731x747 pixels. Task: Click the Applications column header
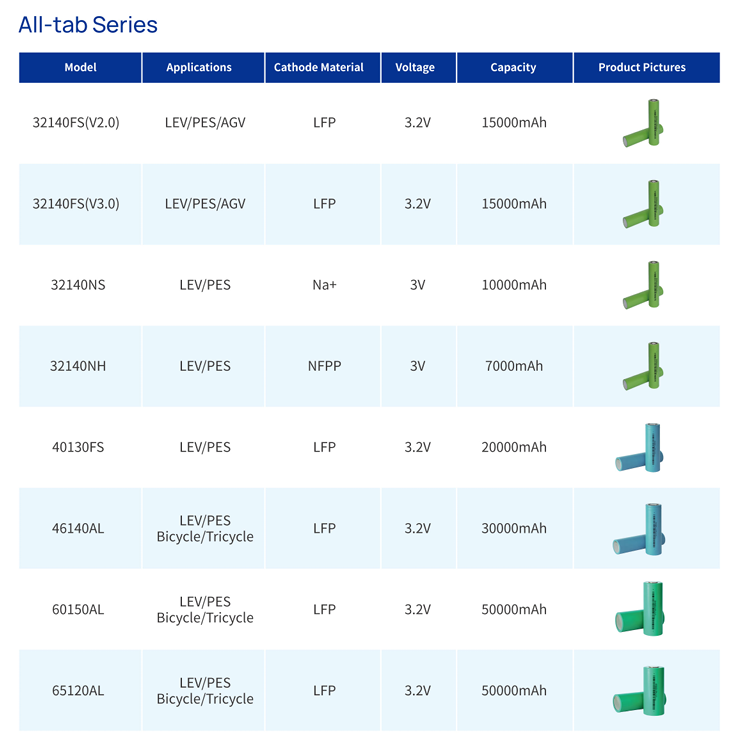coord(199,68)
